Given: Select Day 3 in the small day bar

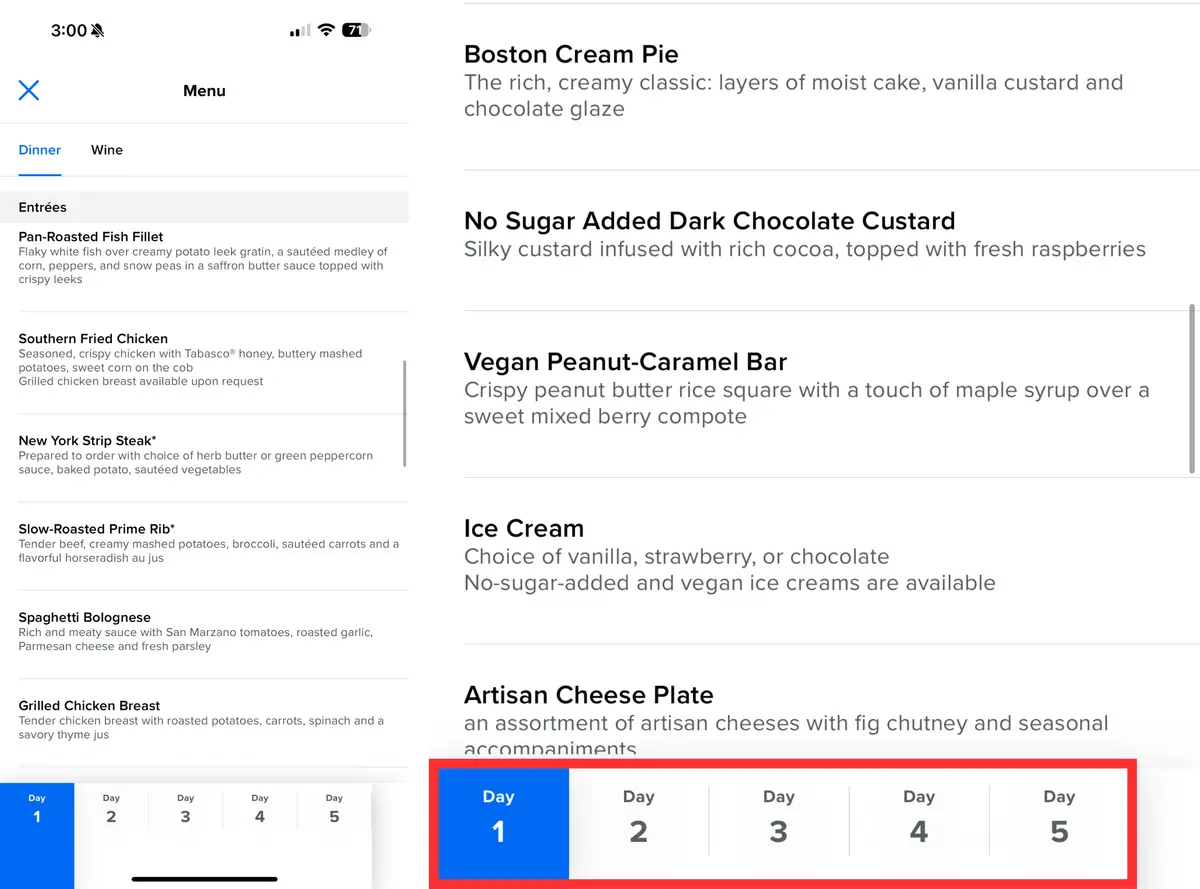Looking at the screenshot, I should click(186, 810).
